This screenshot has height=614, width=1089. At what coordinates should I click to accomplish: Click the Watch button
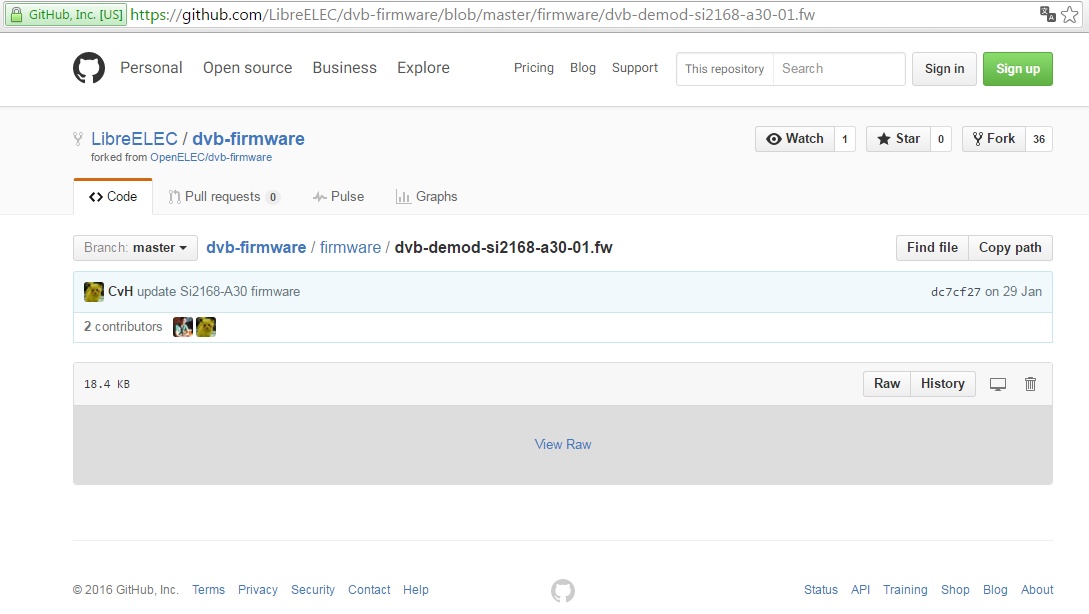click(x=795, y=139)
